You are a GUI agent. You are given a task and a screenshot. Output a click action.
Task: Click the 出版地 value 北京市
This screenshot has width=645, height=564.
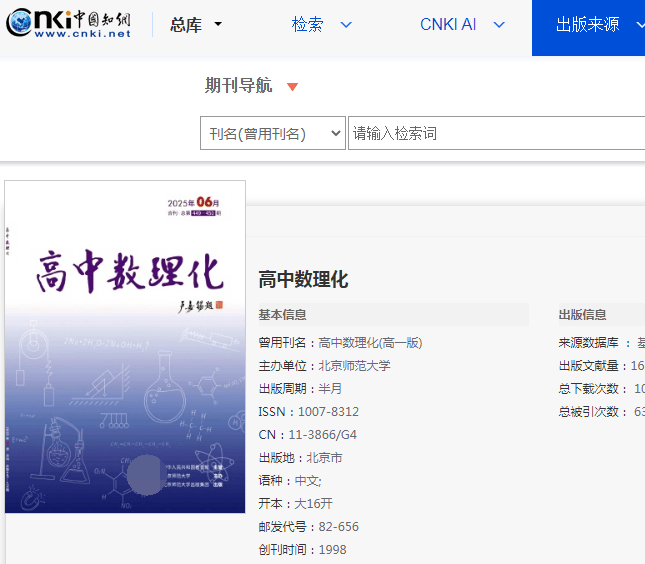point(324,458)
